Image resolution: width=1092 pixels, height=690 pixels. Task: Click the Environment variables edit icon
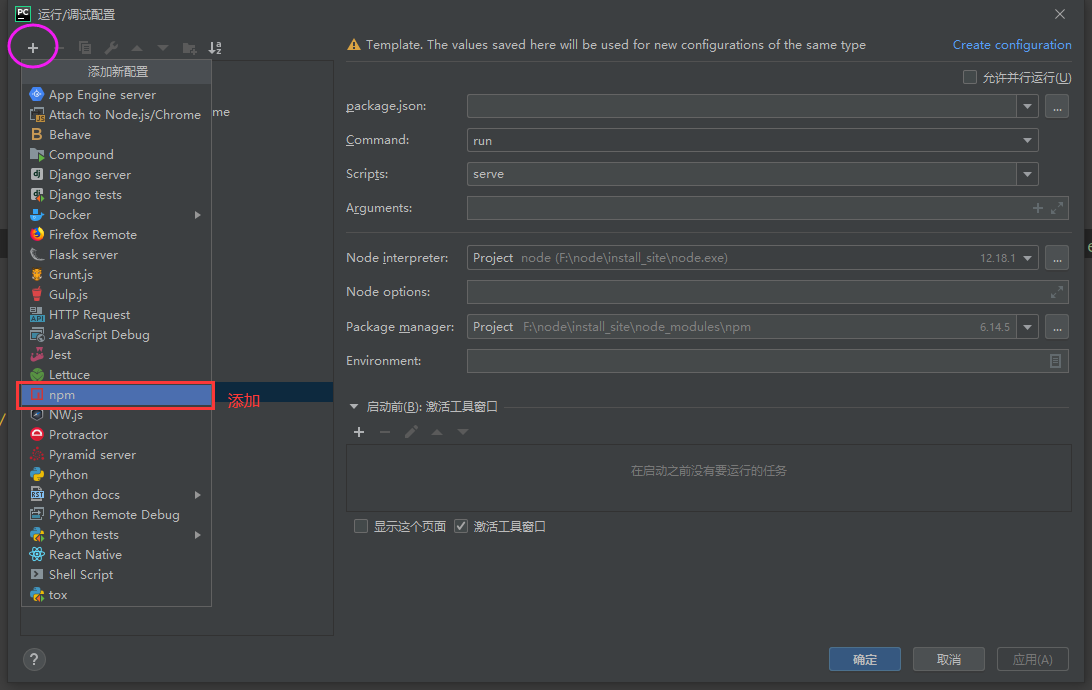pos(1055,361)
